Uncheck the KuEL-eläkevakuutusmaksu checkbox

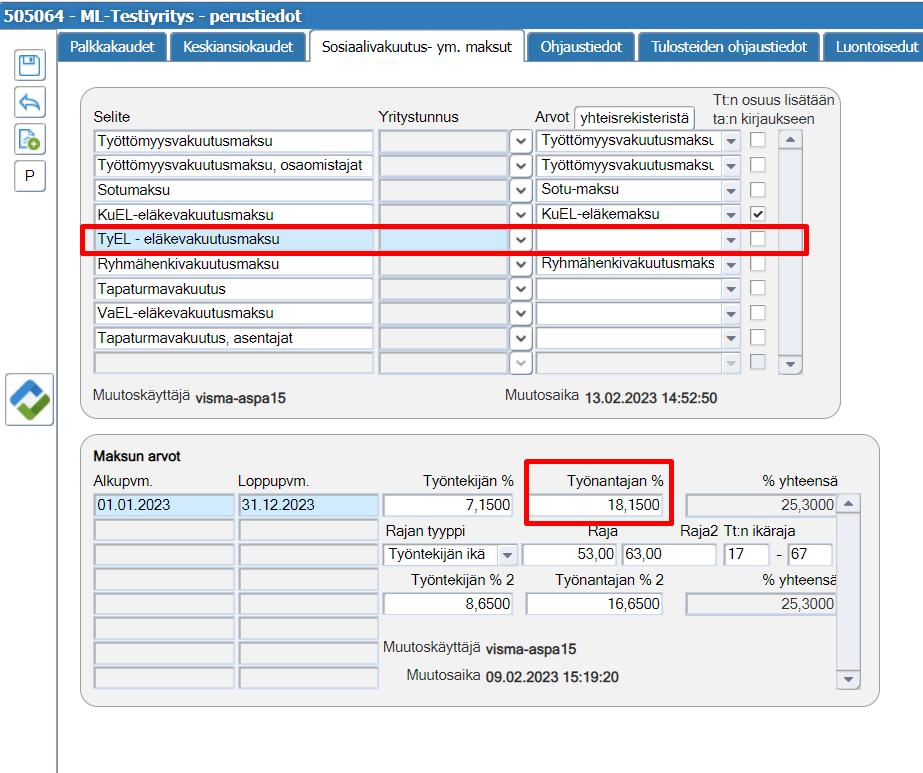tap(758, 214)
